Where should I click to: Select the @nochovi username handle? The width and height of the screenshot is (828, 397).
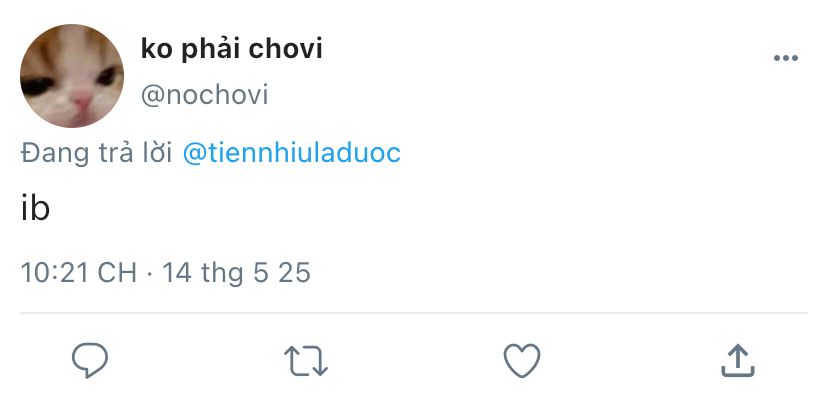(204, 96)
